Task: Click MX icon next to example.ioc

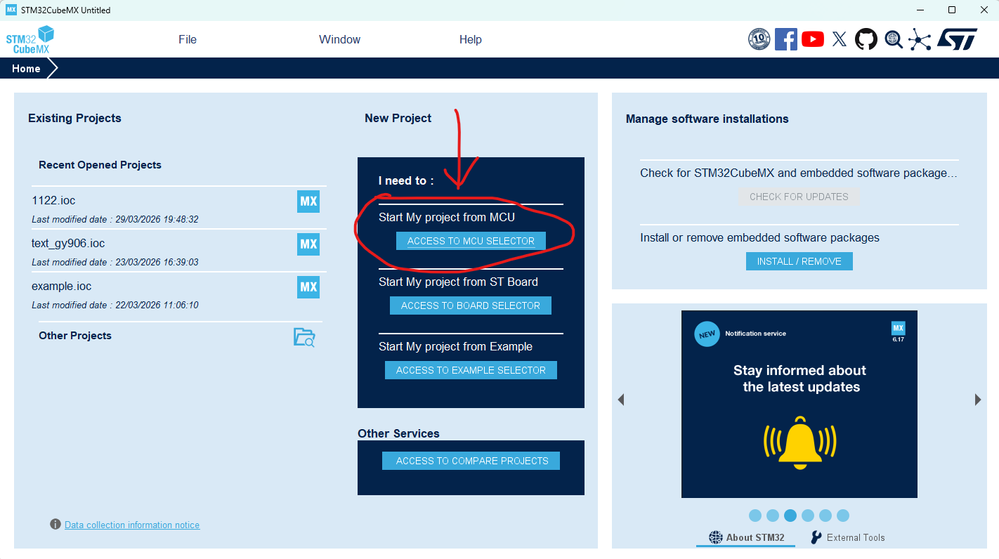Action: (308, 287)
